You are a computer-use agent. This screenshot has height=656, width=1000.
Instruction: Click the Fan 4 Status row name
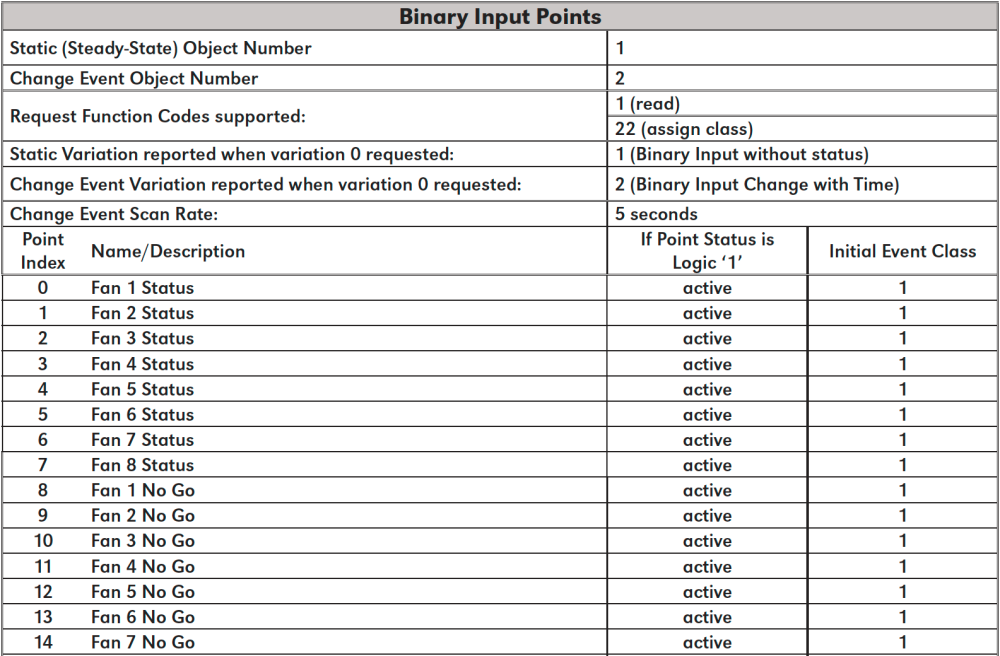point(142,364)
